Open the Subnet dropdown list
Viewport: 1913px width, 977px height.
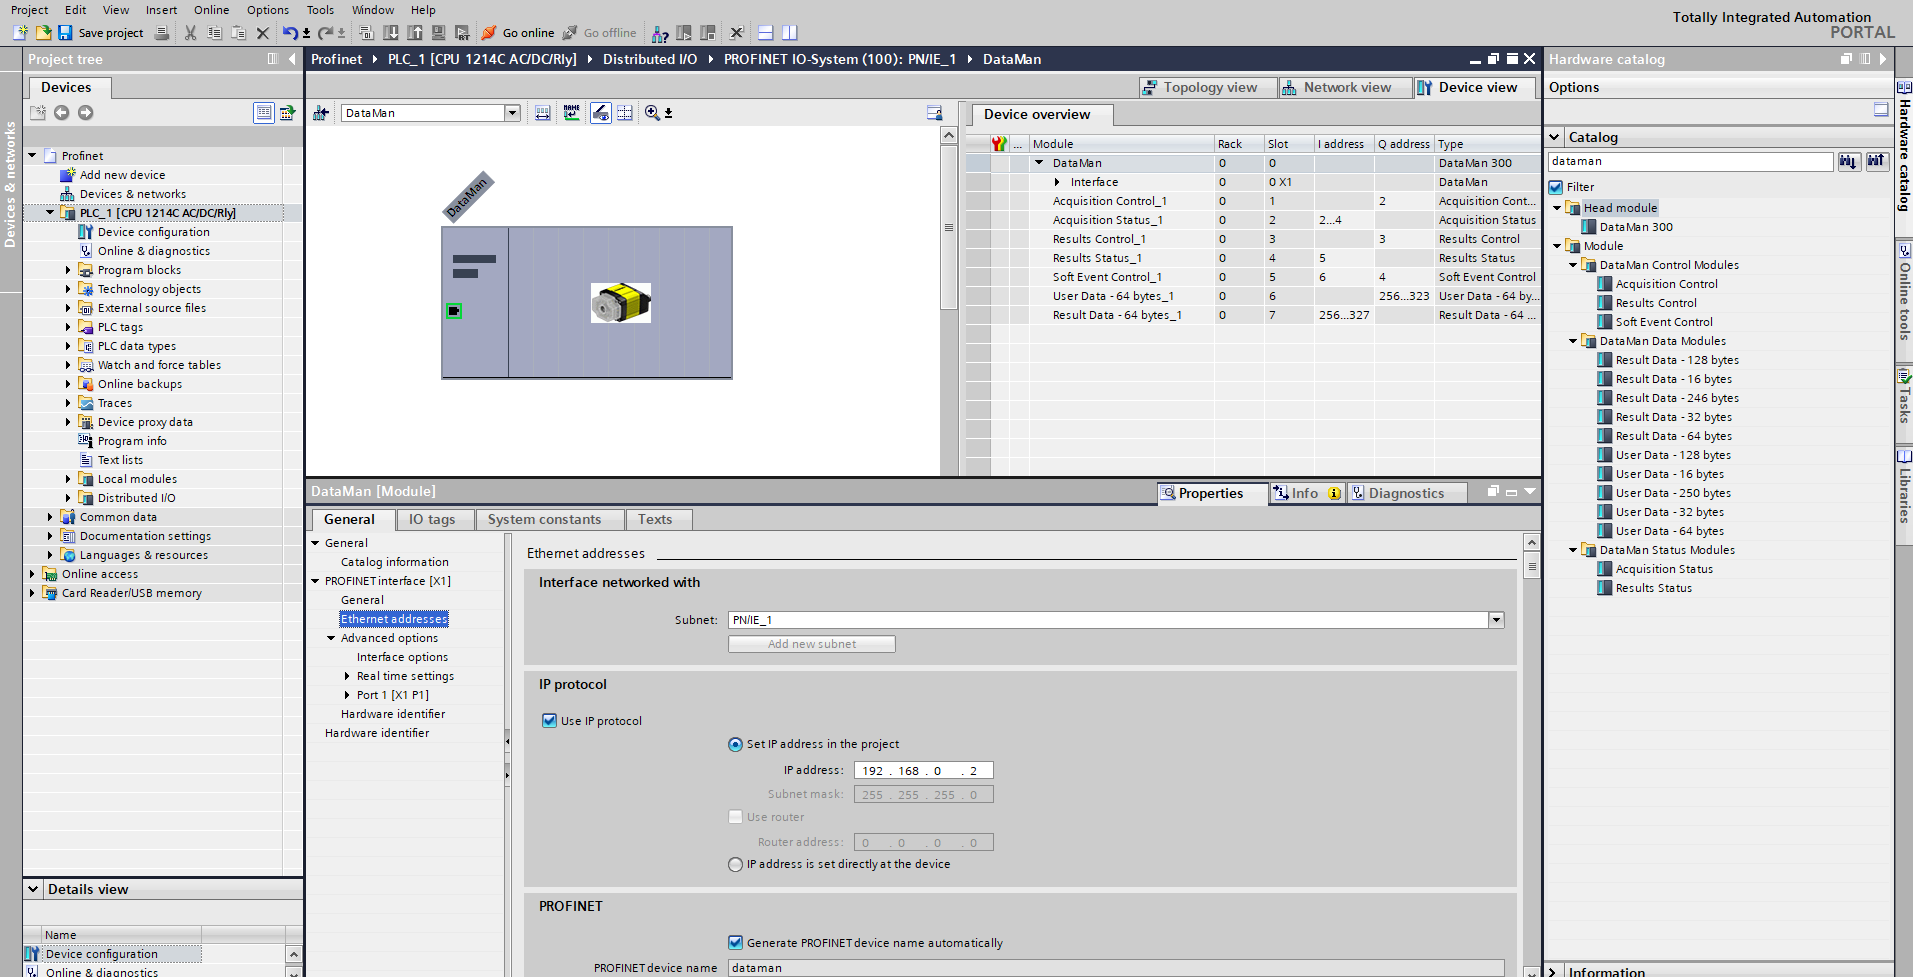pos(1496,620)
